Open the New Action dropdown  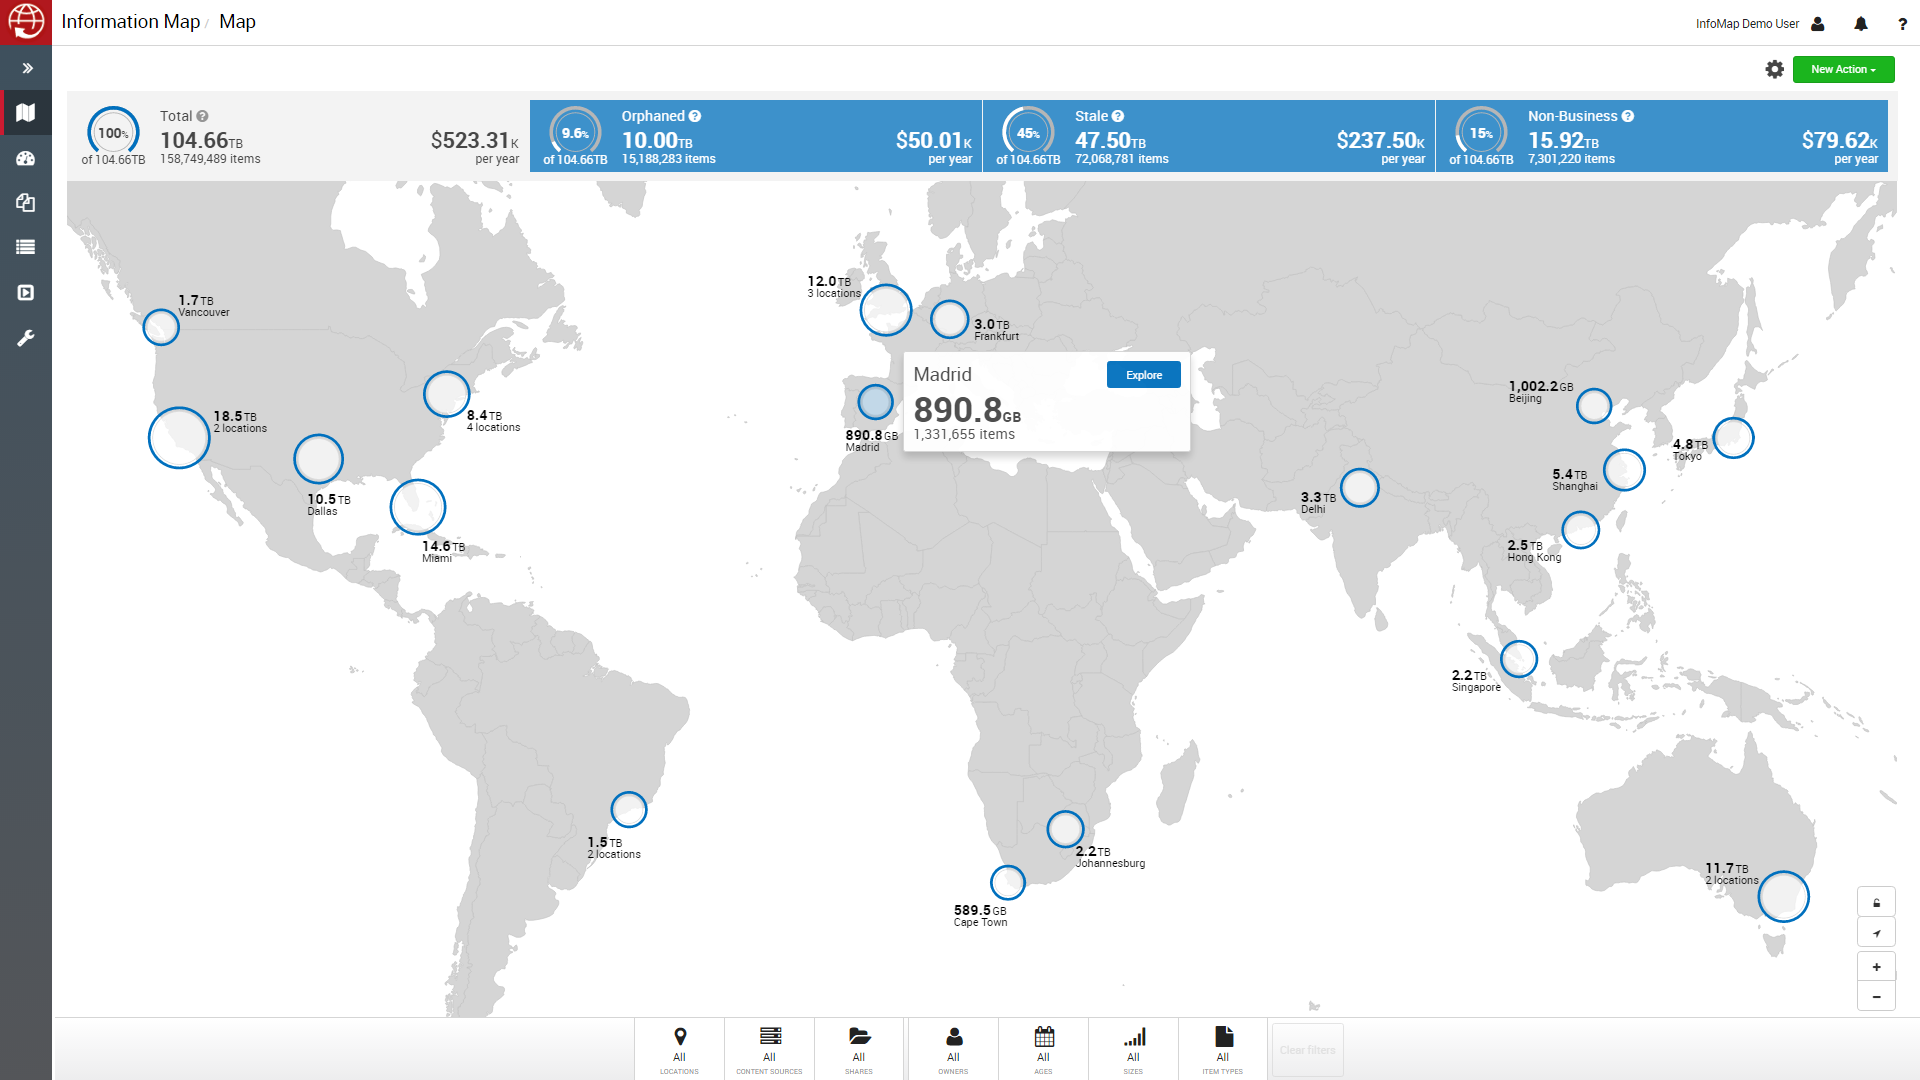point(1843,69)
